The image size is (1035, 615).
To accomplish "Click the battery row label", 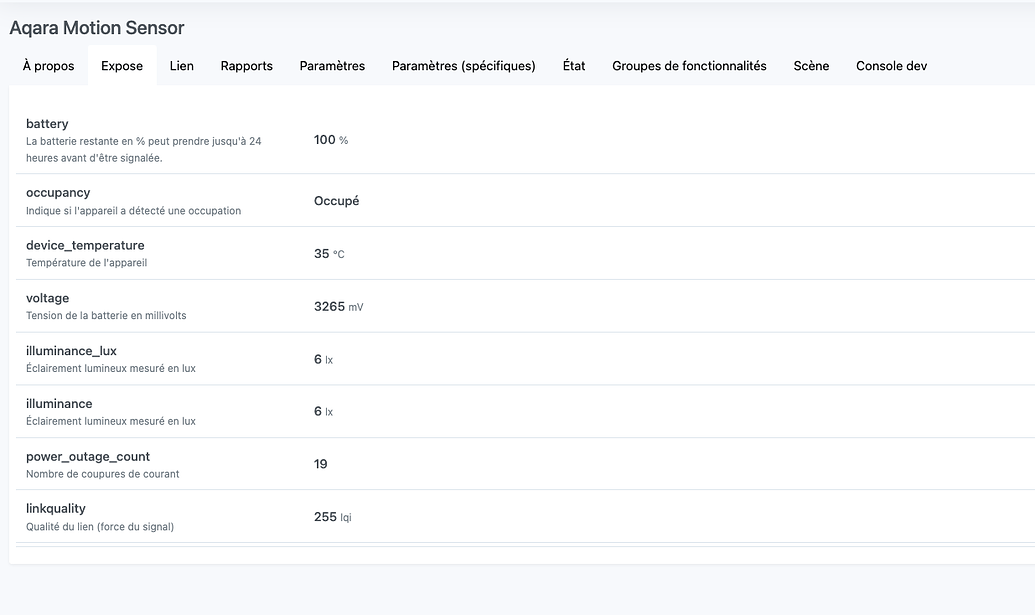I will (47, 124).
